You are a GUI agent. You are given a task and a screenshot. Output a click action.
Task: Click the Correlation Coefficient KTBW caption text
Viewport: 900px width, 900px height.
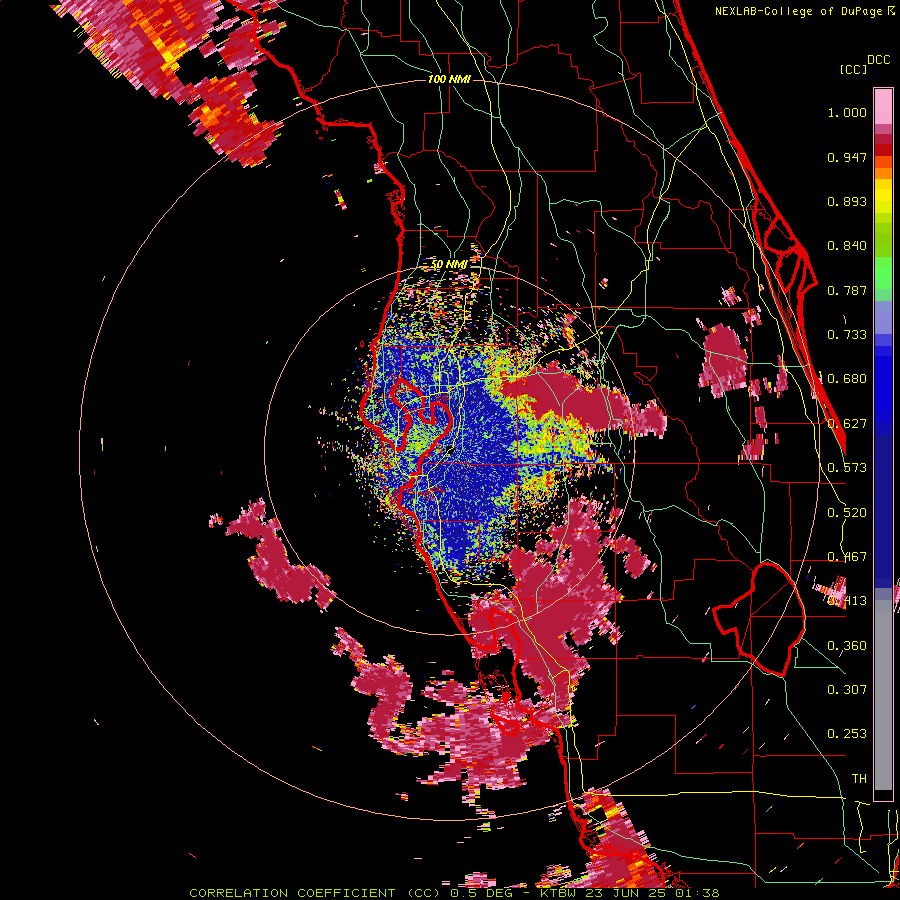pos(454,893)
